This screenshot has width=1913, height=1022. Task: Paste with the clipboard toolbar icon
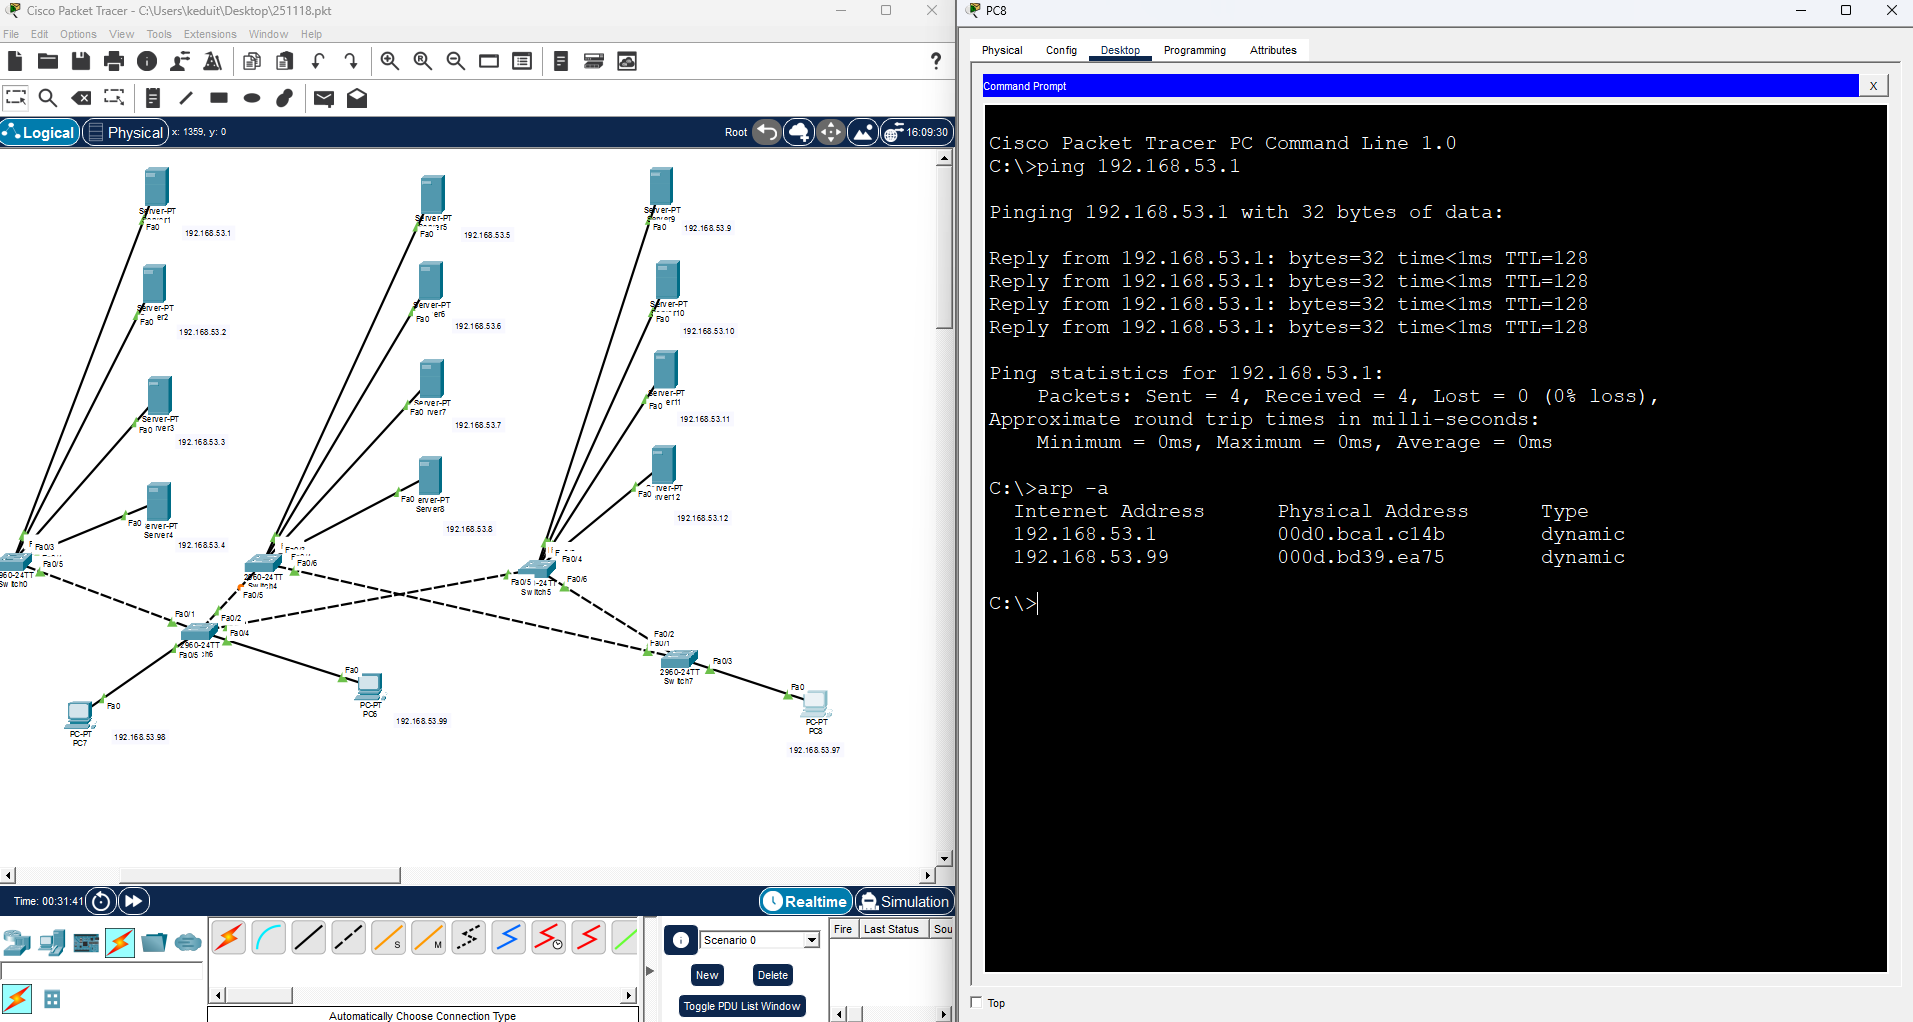point(285,61)
